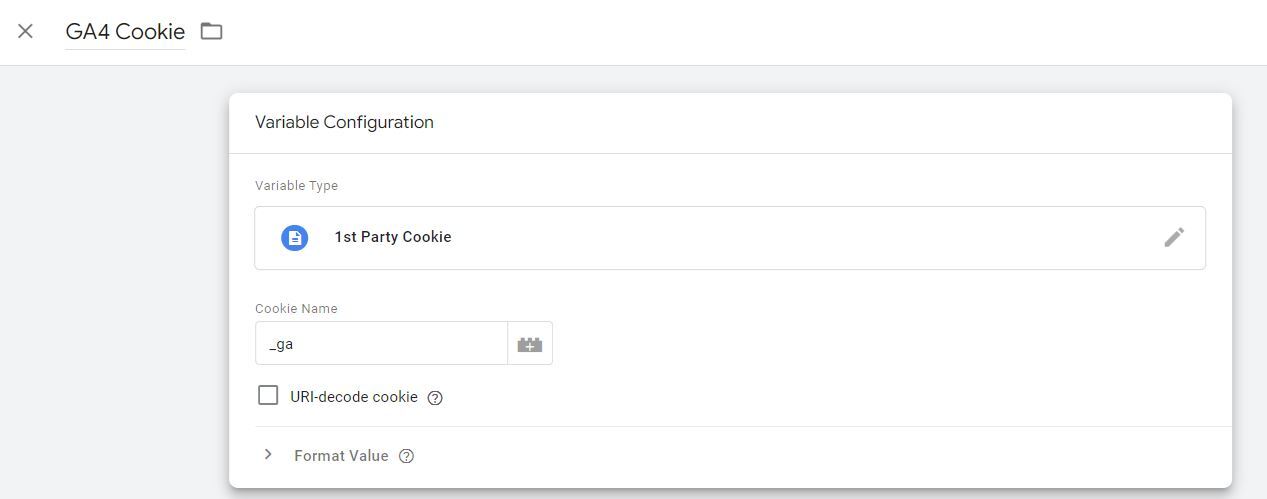
Task: Show help for URI-decode cookie
Action: point(435,398)
